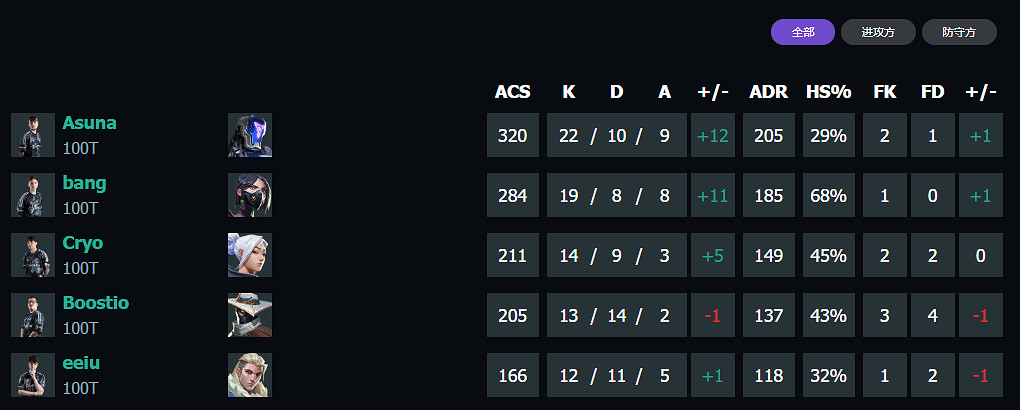Click eeiu's agent icon

click(250, 375)
